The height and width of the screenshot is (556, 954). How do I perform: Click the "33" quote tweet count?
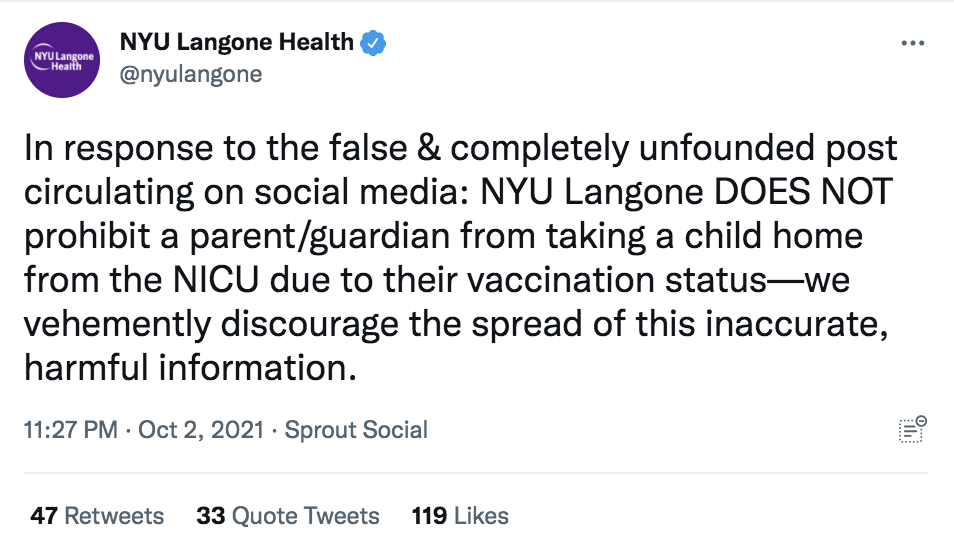[x=210, y=516]
